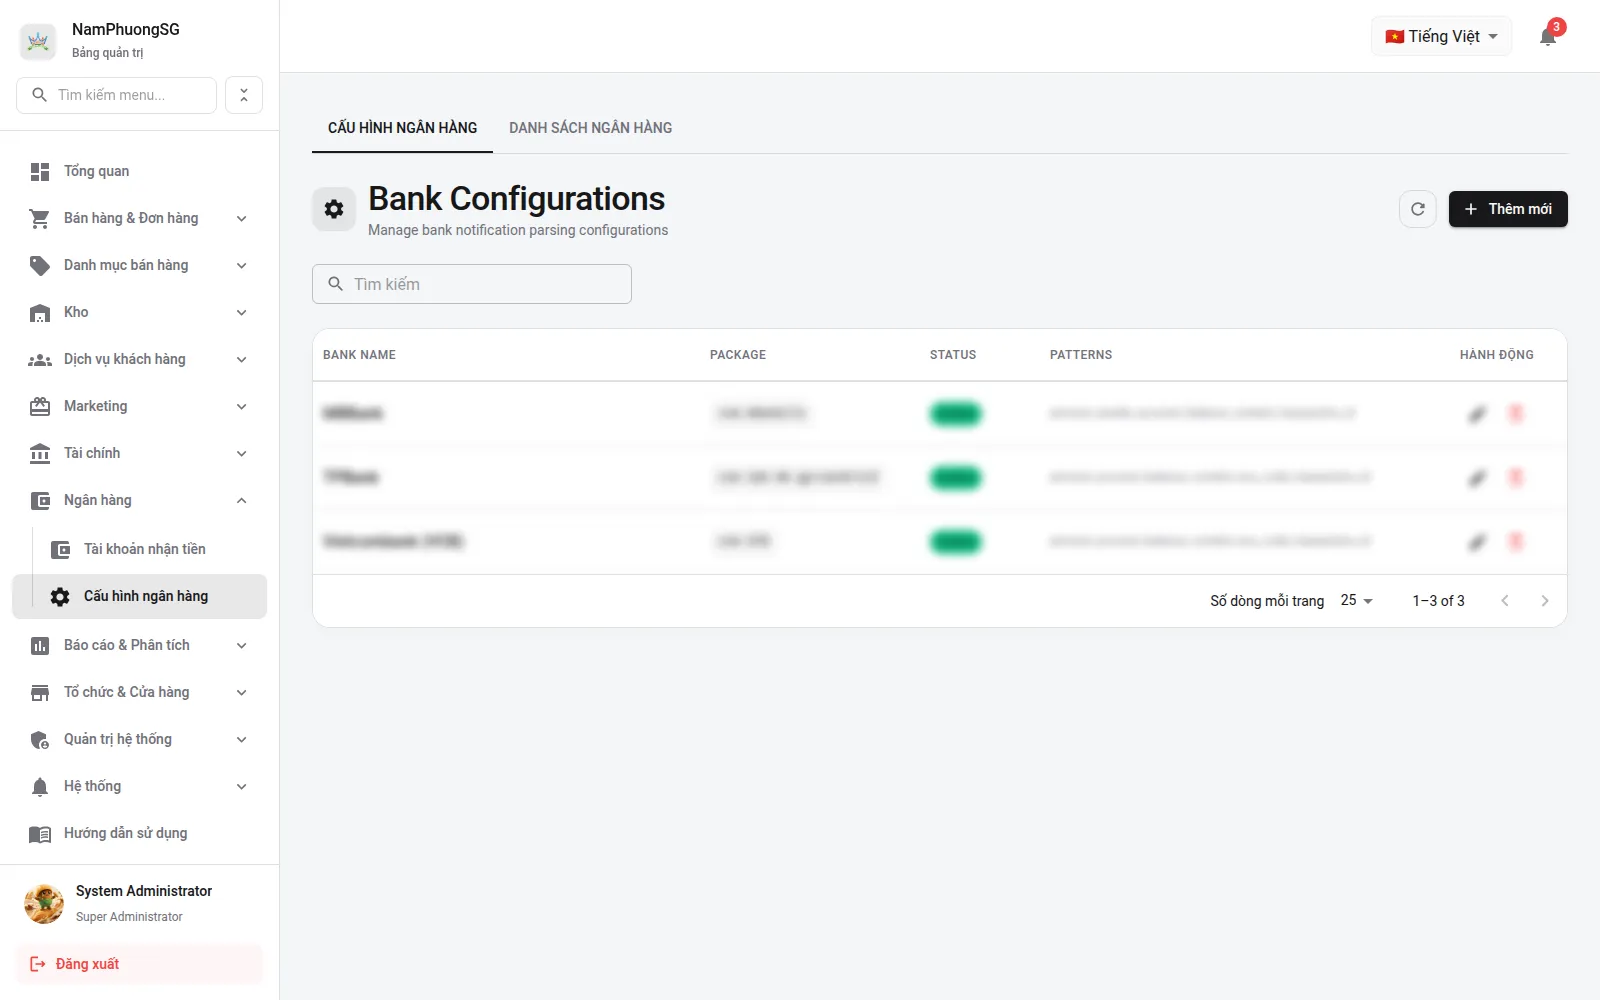
Task: Expand the Kho section chevron
Action: (x=241, y=313)
